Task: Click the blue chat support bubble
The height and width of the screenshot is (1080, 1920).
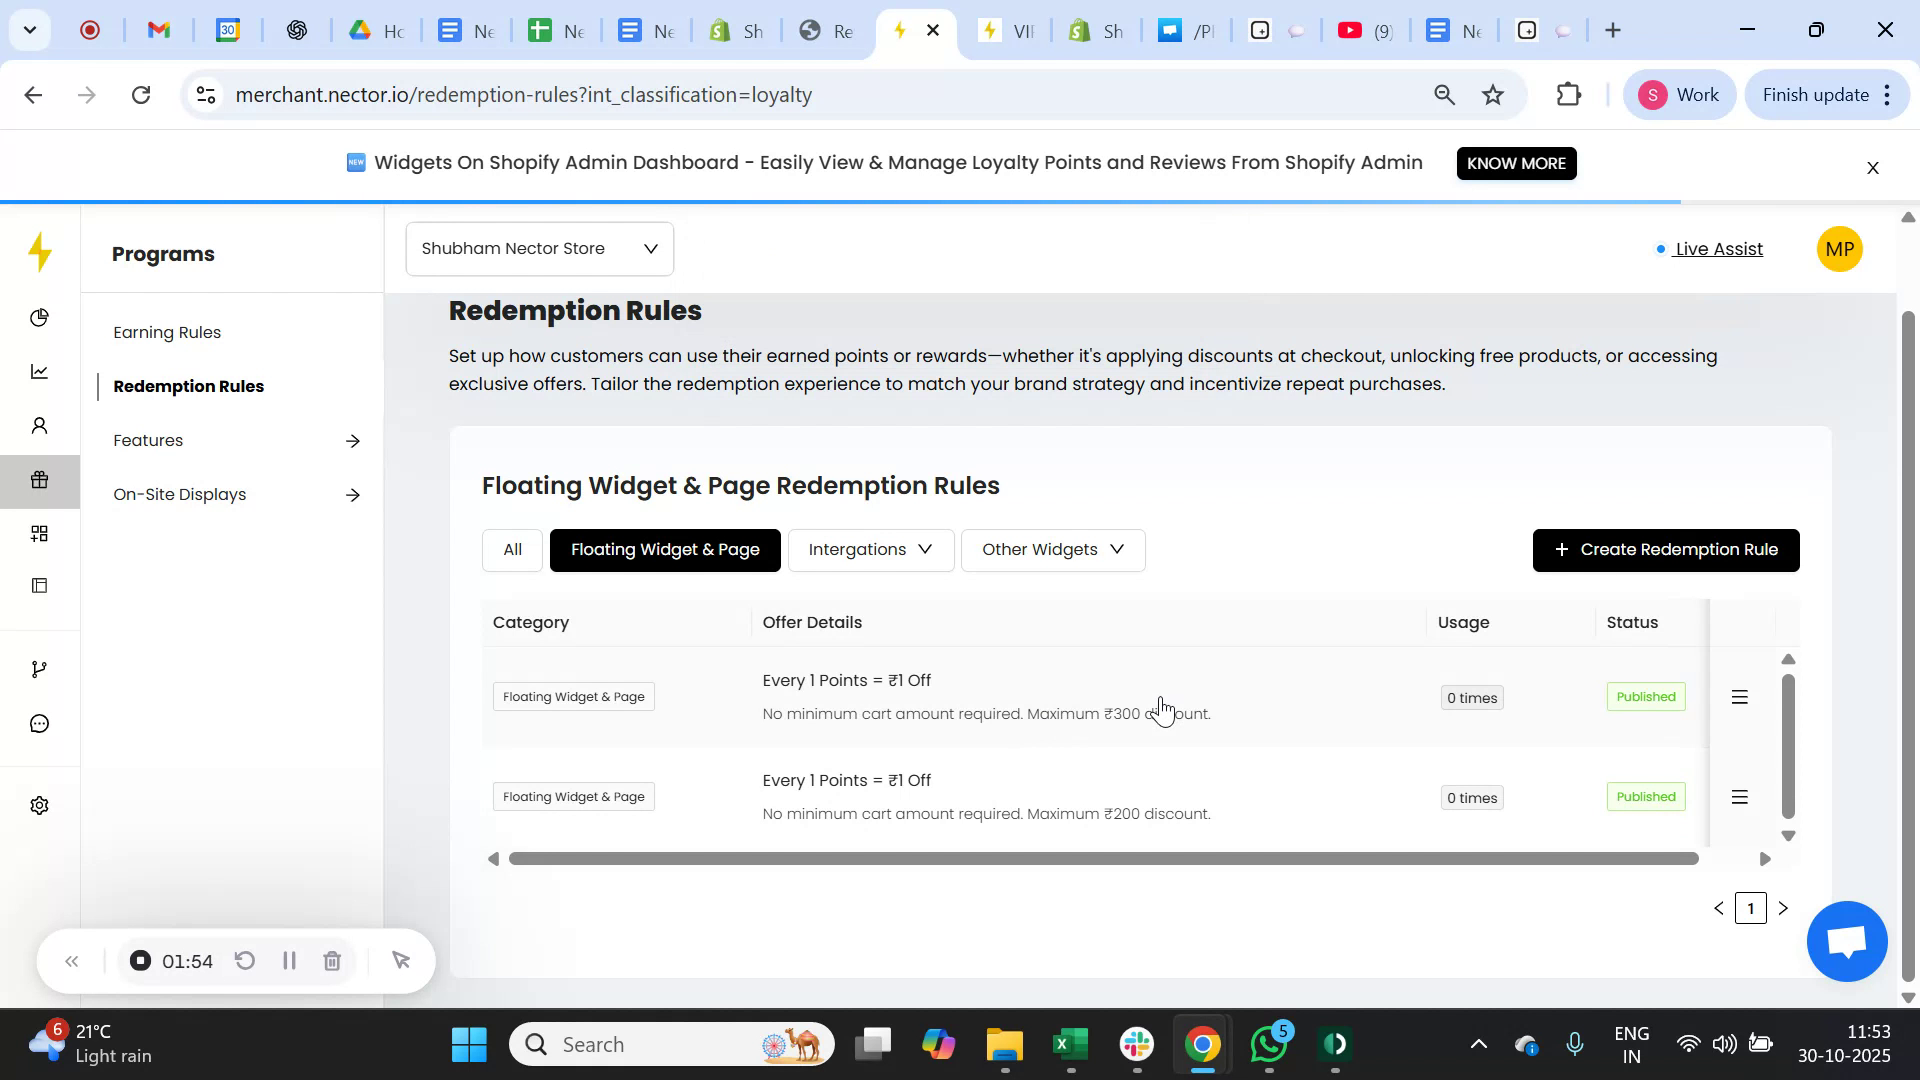Action: 1846,941
